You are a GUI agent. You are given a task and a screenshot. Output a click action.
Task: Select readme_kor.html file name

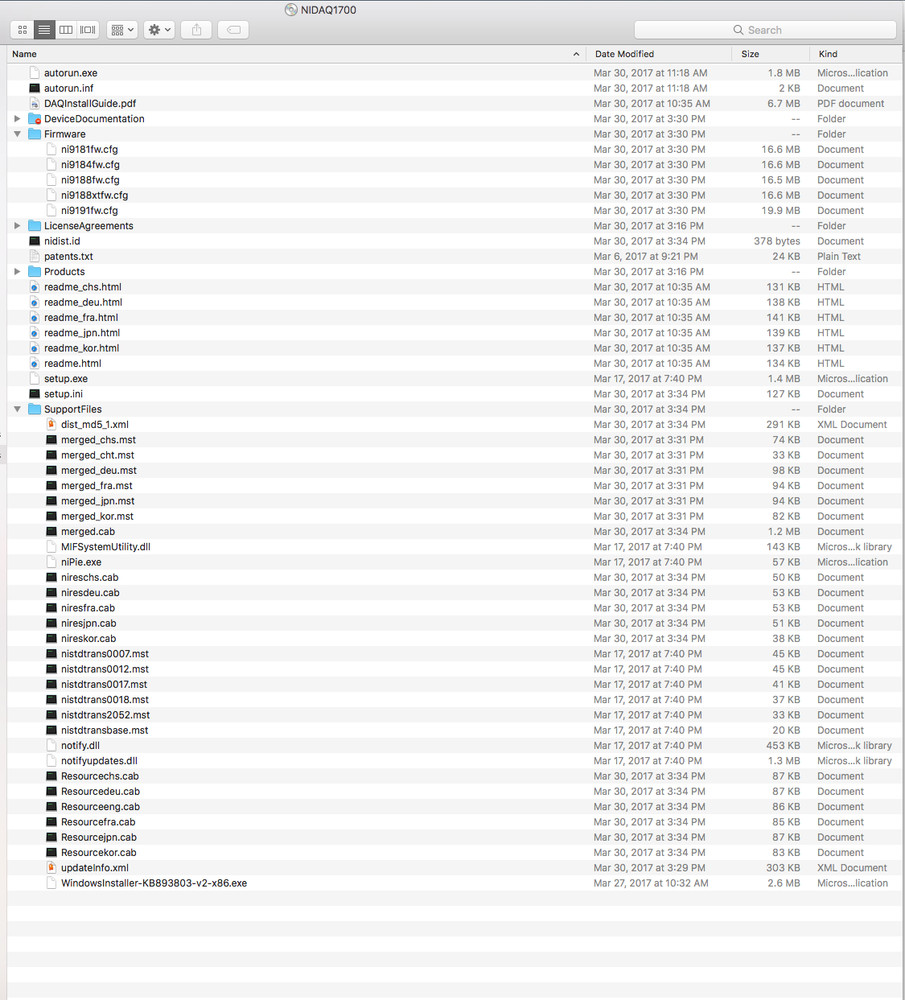click(82, 348)
